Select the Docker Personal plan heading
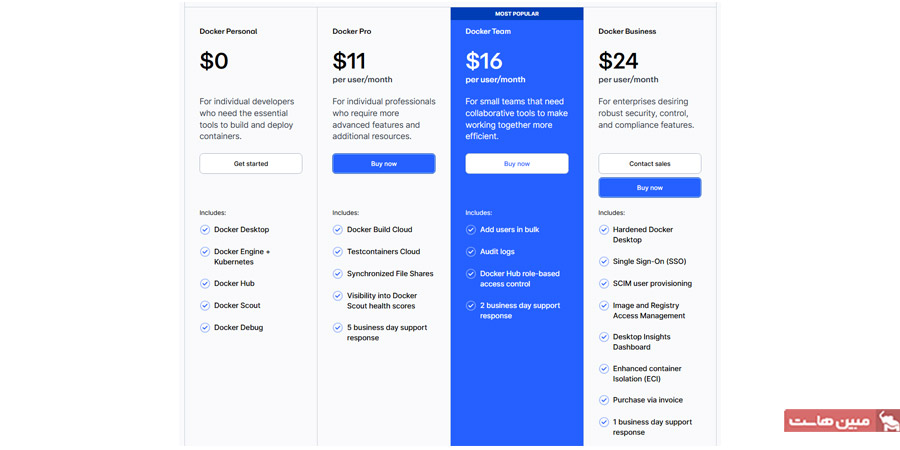The height and width of the screenshot is (450, 900). pyautogui.click(x=228, y=32)
